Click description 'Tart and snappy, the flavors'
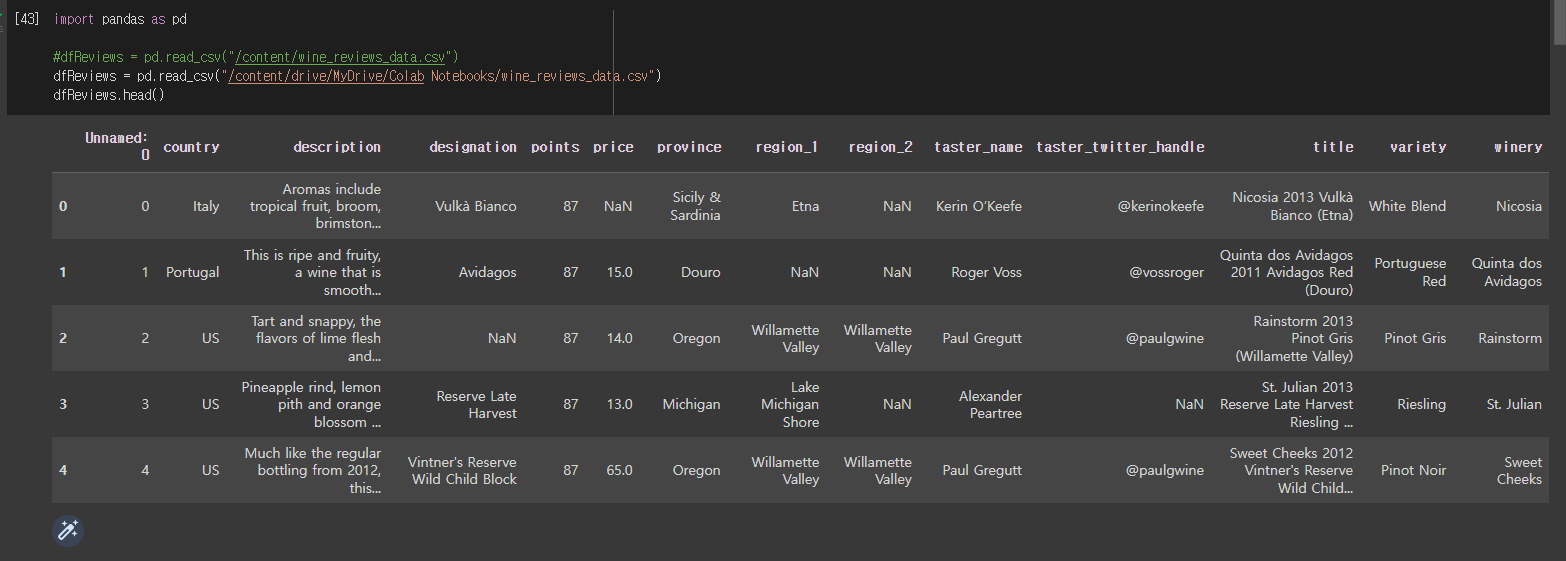The width and height of the screenshot is (1566, 561). click(x=316, y=338)
